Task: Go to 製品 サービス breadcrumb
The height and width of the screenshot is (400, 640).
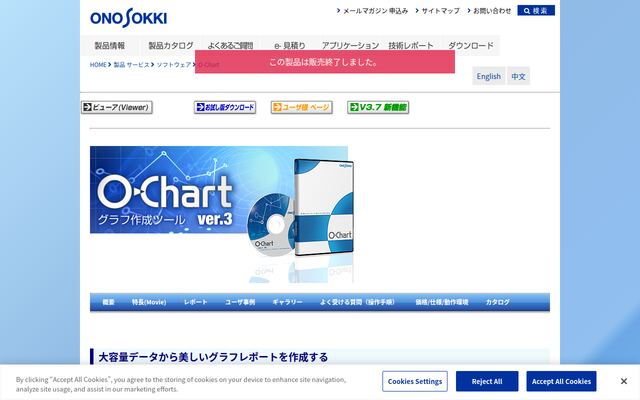Action: point(131,65)
